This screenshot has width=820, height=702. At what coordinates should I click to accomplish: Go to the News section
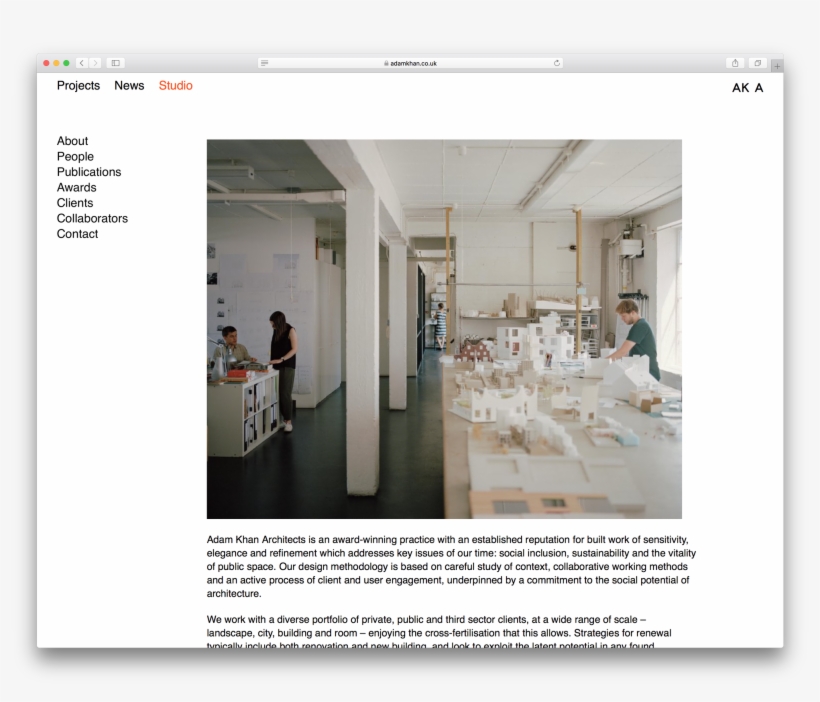(129, 86)
